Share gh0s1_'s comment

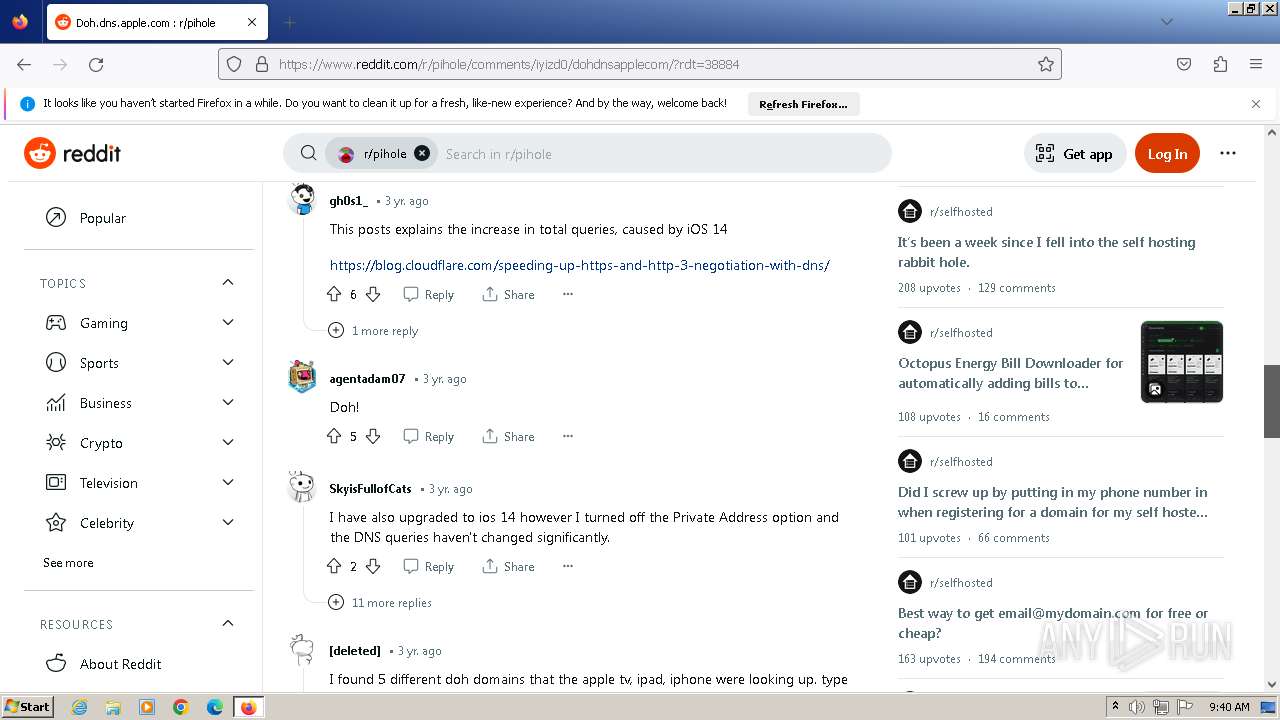tap(508, 294)
